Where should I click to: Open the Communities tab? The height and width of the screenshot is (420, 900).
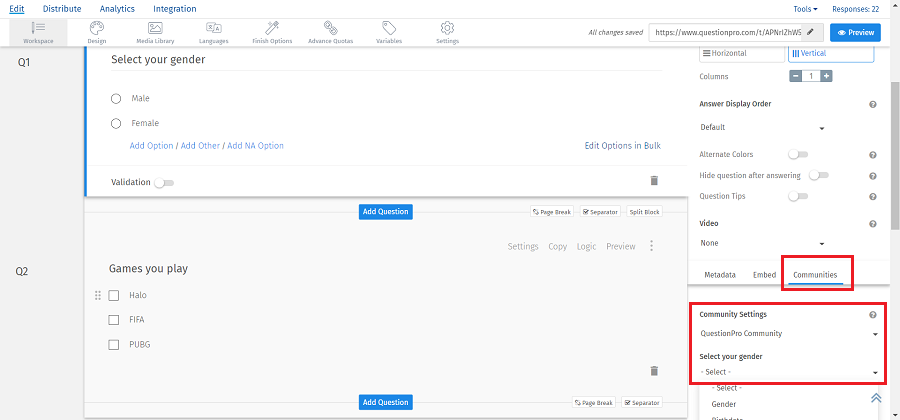pos(815,275)
